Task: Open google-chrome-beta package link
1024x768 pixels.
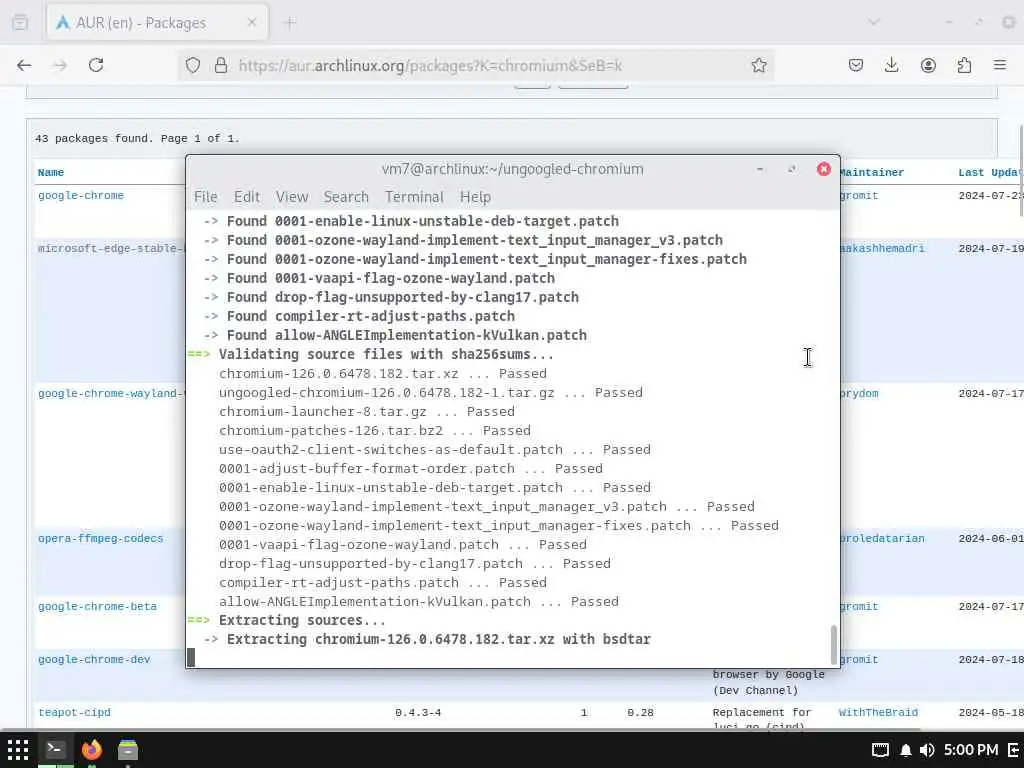Action: [97, 606]
